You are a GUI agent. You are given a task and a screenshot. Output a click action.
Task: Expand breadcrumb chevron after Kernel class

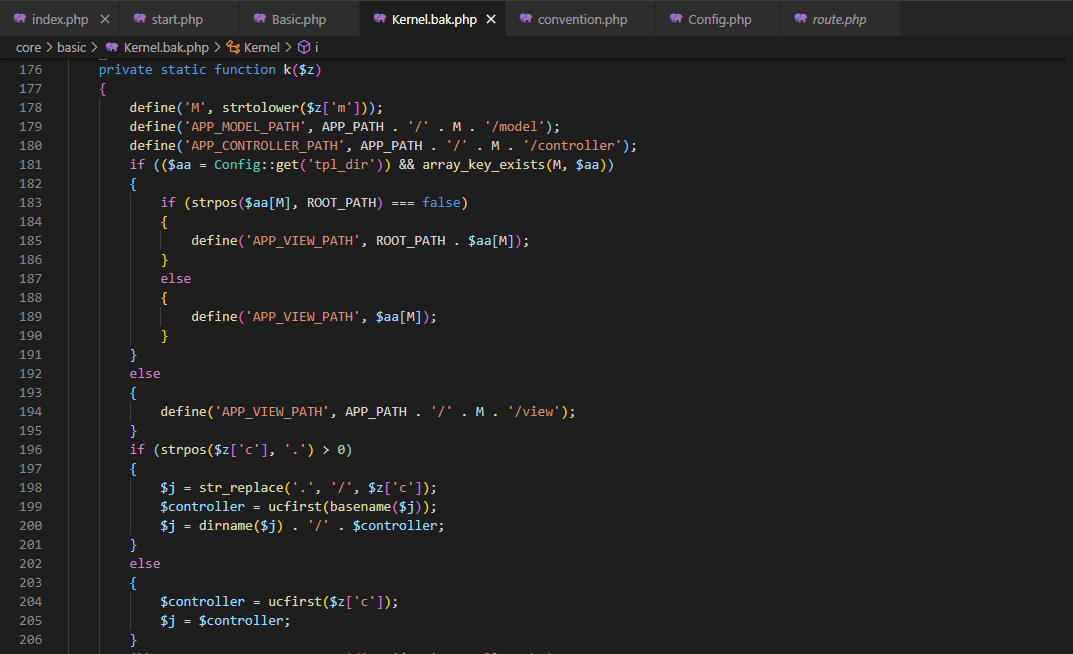(x=288, y=47)
